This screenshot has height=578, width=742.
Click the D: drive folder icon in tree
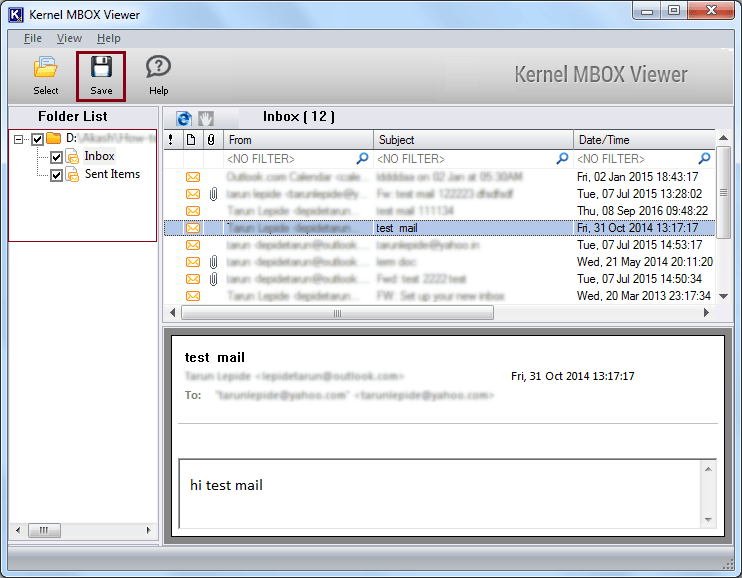point(54,138)
